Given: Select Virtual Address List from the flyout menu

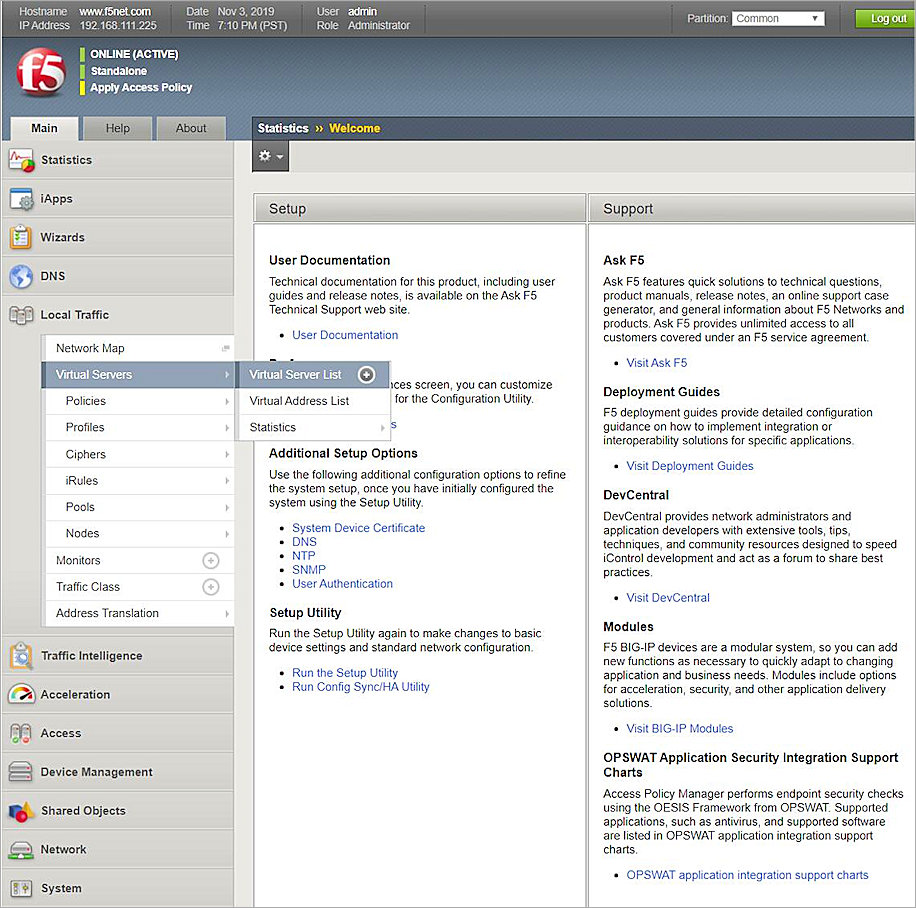Looking at the screenshot, I should [301, 401].
